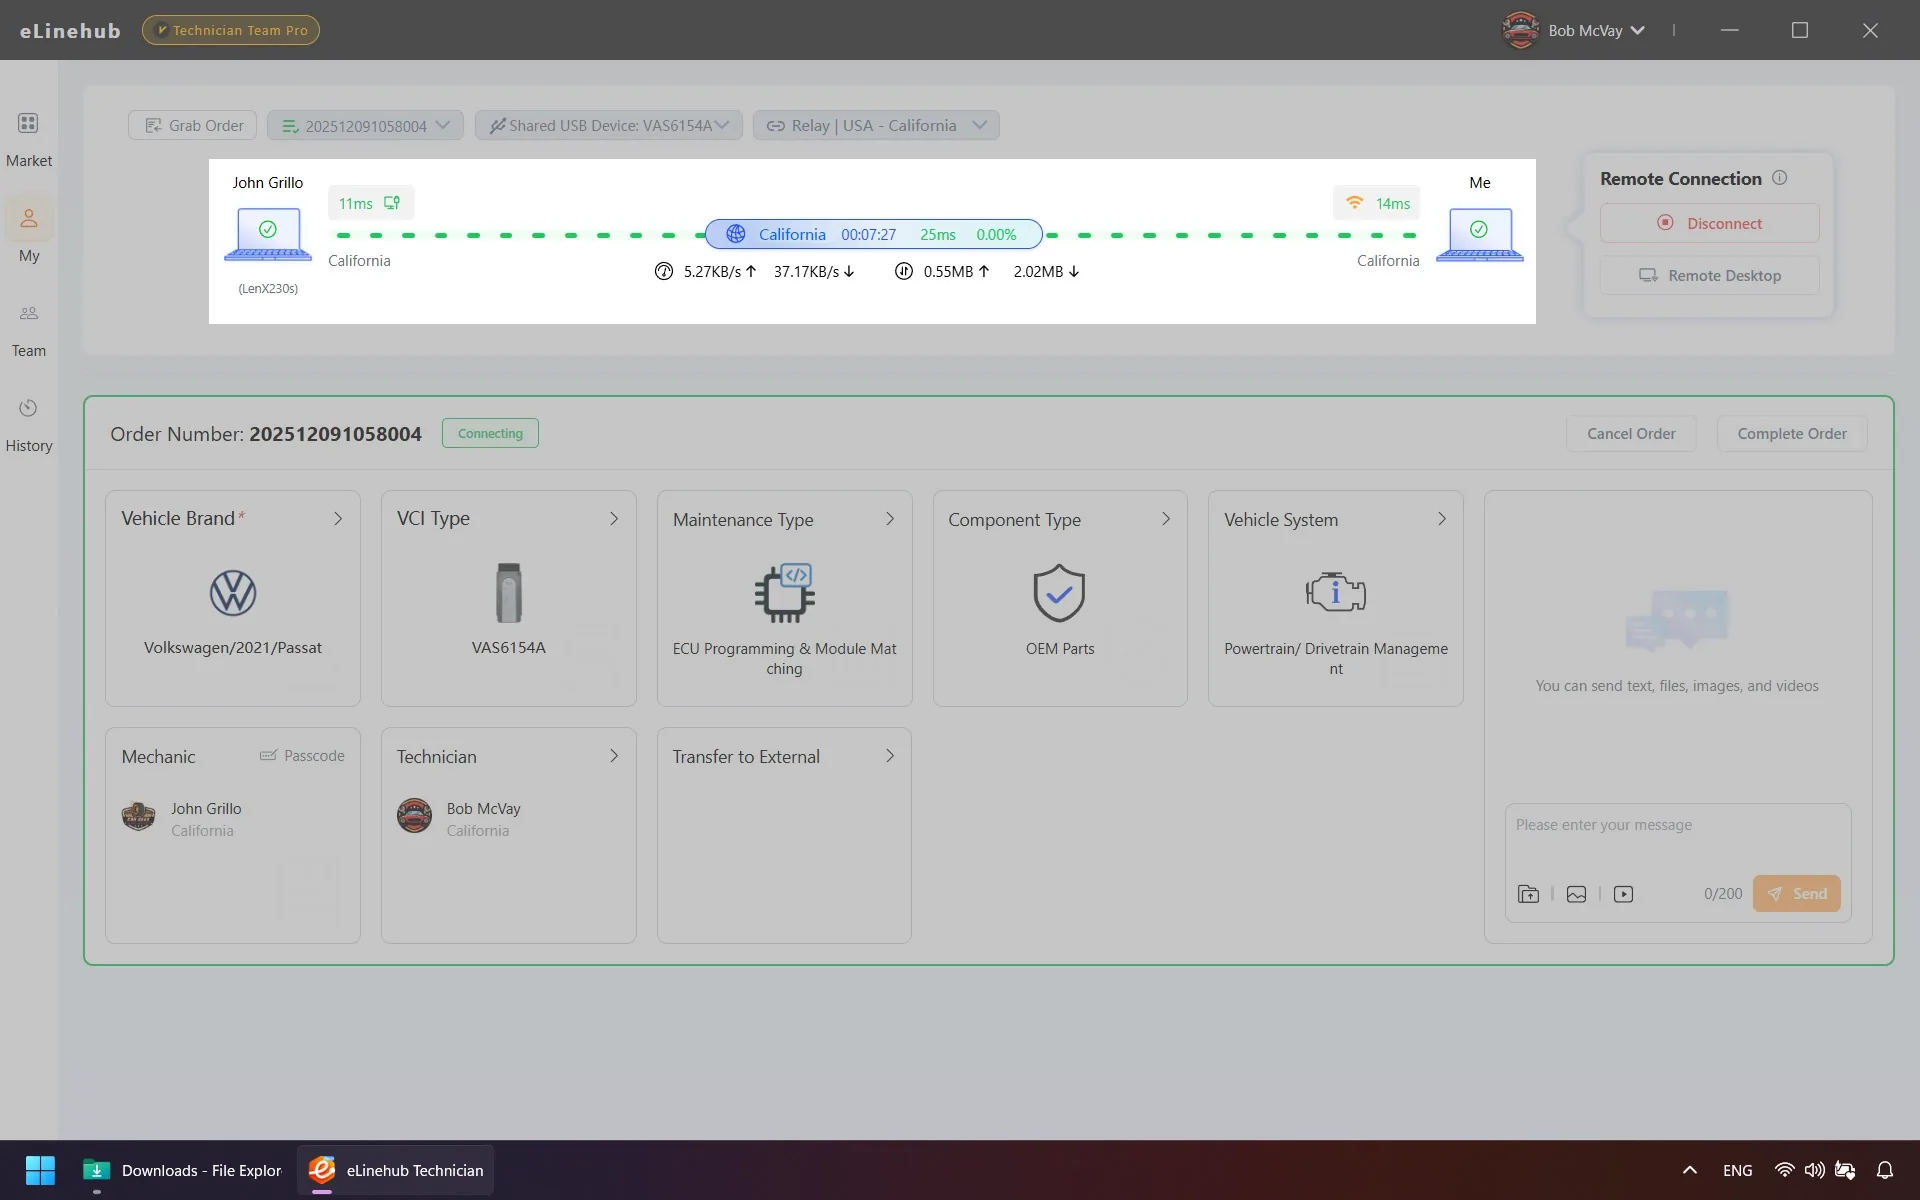The height and width of the screenshot is (1200, 1920).
Task: Click the OEM Parts shield icon
Action: [1059, 593]
